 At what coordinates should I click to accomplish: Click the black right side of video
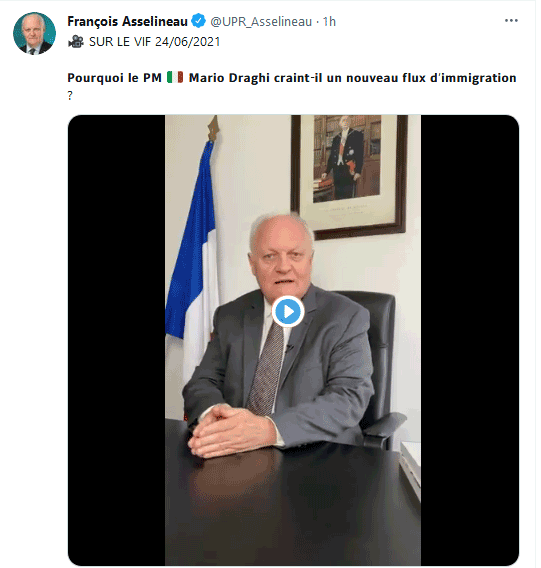(x=470, y=340)
